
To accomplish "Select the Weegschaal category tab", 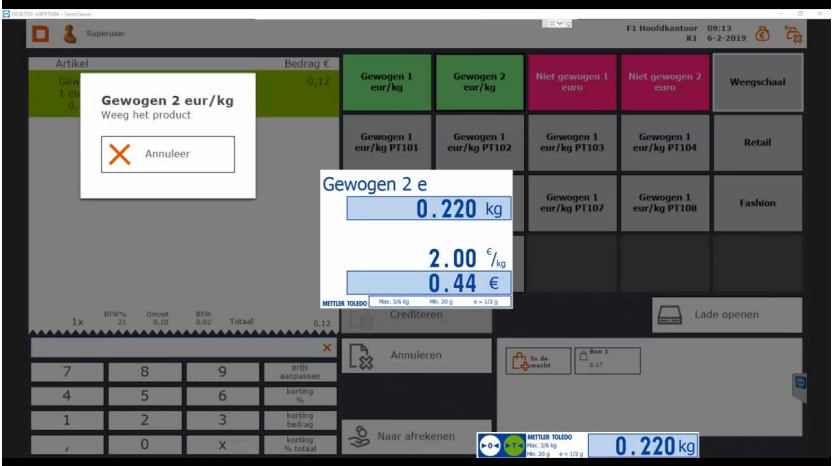I will [x=757, y=82].
